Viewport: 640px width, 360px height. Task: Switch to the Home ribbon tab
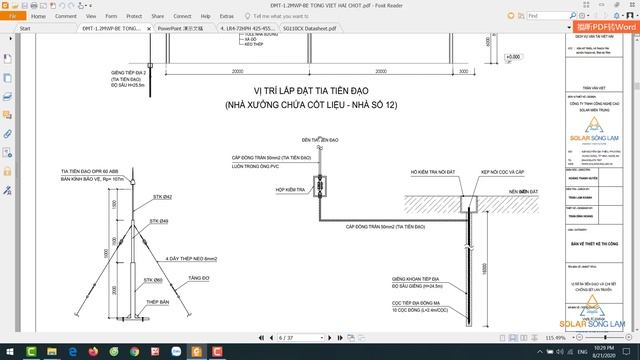pos(38,16)
